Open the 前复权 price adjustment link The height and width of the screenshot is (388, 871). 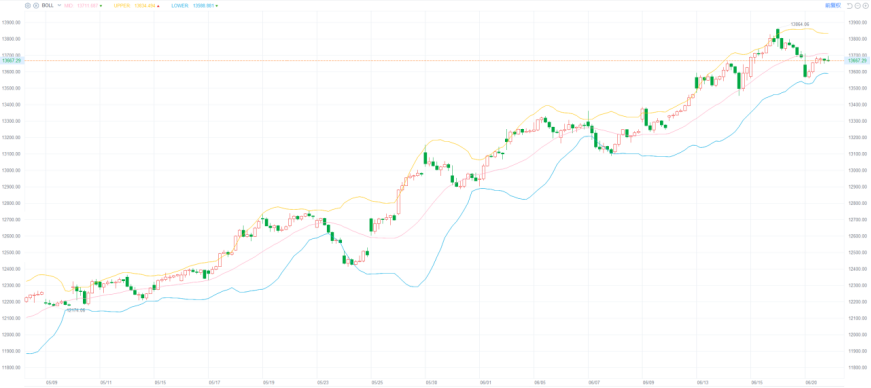pyautogui.click(x=833, y=6)
